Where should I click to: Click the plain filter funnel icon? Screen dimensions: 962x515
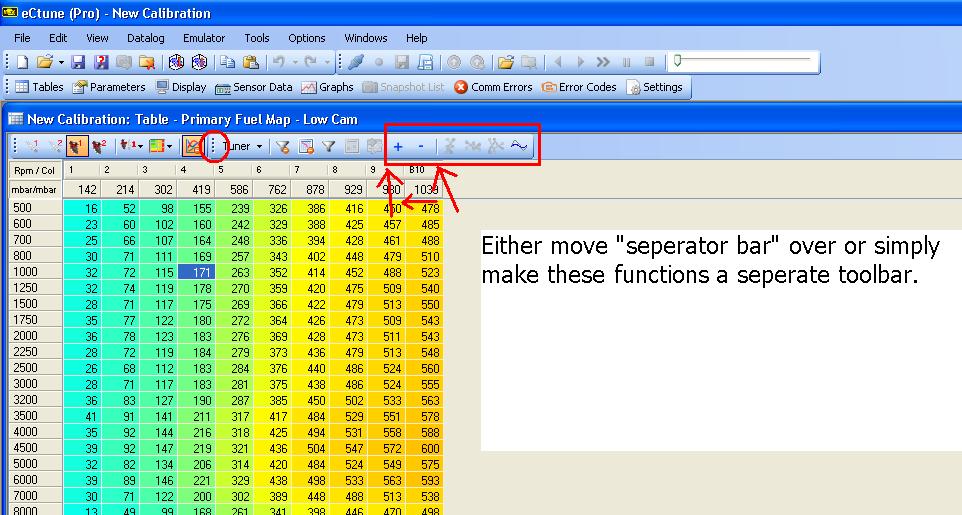coord(329,146)
